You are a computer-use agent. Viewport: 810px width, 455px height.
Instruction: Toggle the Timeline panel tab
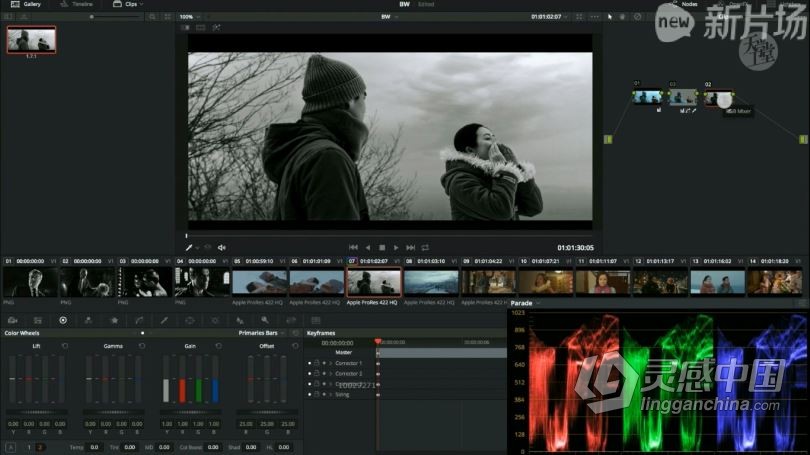point(76,4)
